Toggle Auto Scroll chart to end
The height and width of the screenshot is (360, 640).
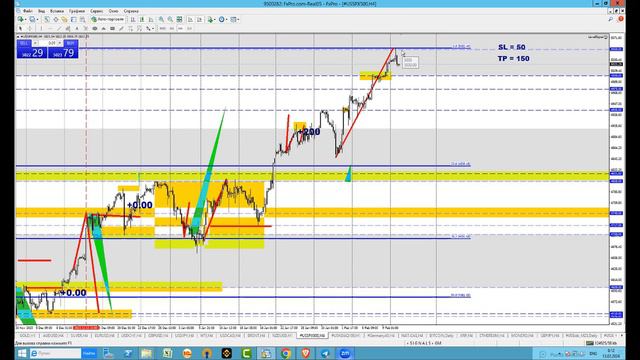click(x=190, y=19)
